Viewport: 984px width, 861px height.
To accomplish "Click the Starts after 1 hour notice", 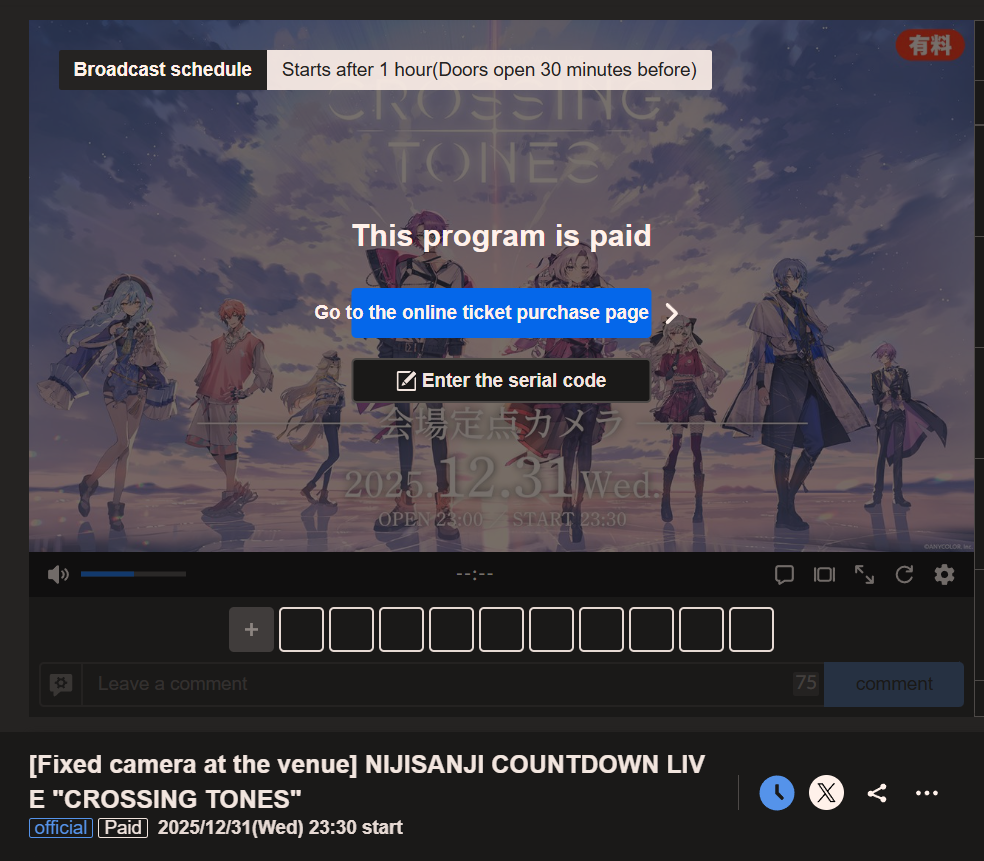I will pos(489,70).
